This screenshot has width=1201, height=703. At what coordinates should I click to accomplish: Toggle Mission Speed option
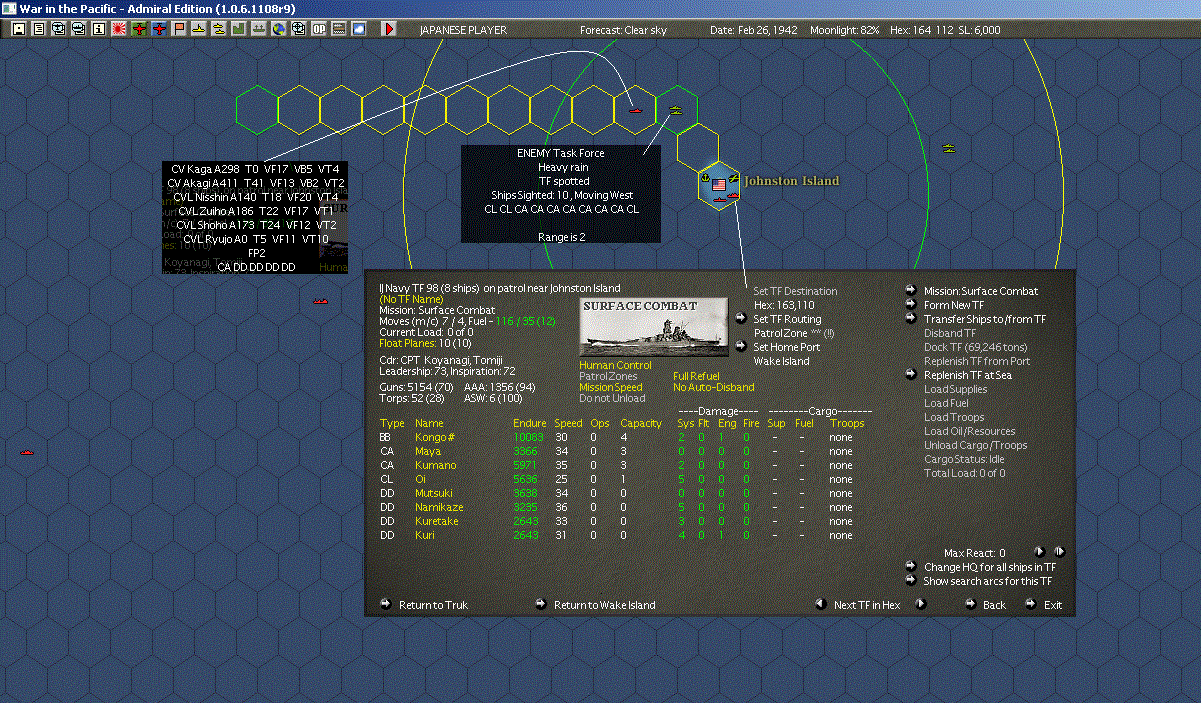click(x=611, y=388)
